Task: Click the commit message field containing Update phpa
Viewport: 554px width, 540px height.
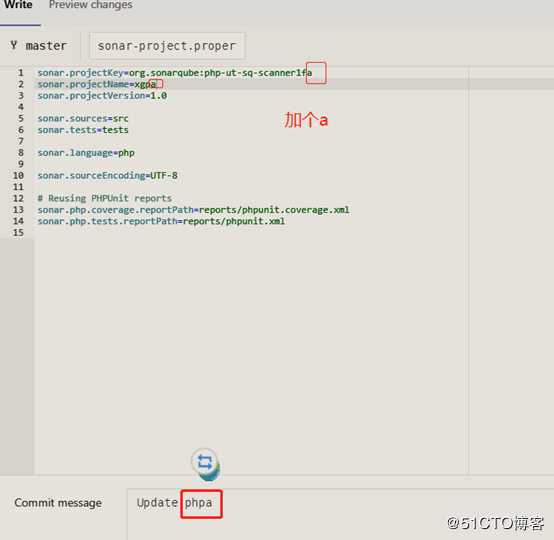Action: [340, 514]
